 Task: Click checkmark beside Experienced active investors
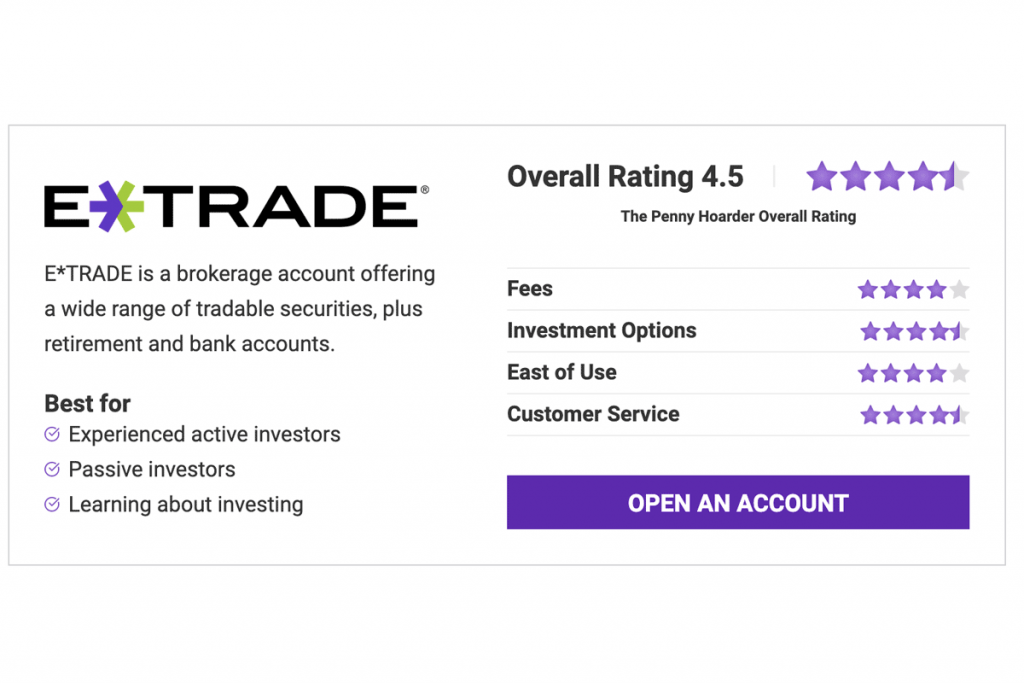pos(52,434)
